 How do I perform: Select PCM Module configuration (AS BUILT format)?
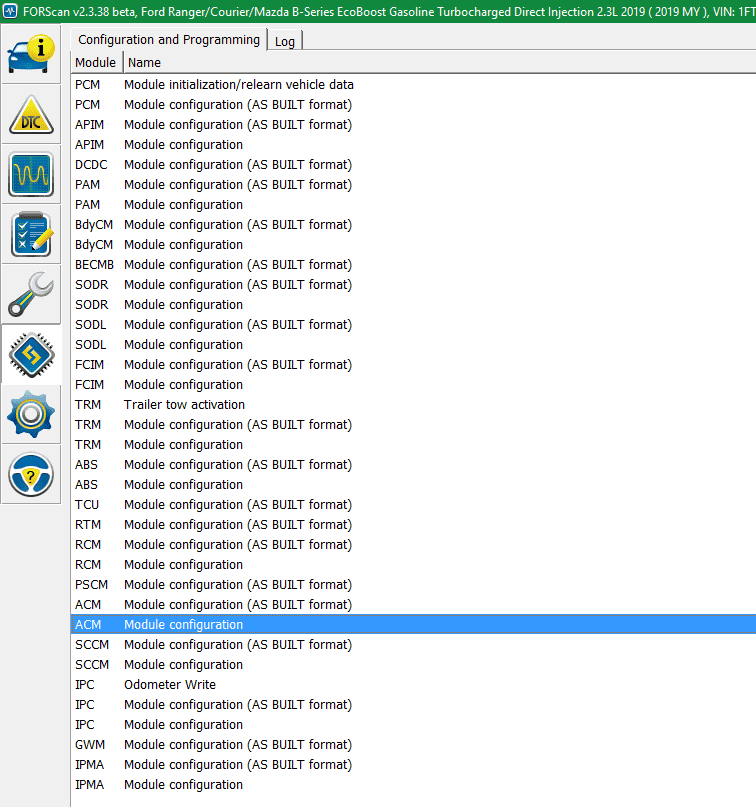[x=413, y=104]
